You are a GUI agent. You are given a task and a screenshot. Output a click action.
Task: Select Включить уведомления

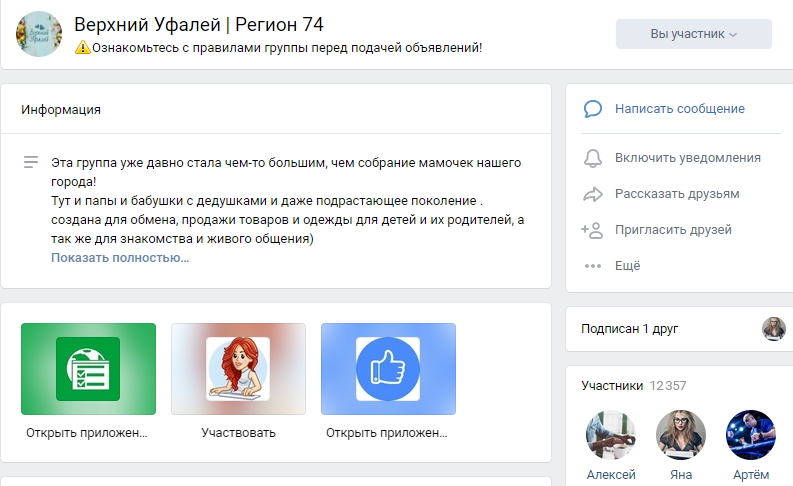pos(687,158)
